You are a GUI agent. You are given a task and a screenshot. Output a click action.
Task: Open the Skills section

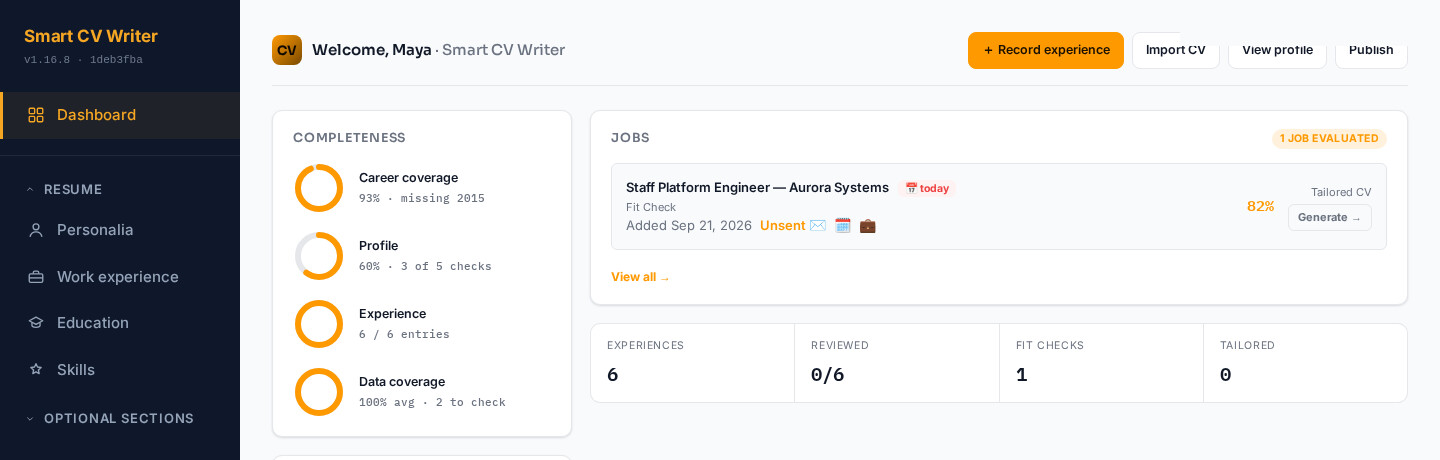point(120,370)
